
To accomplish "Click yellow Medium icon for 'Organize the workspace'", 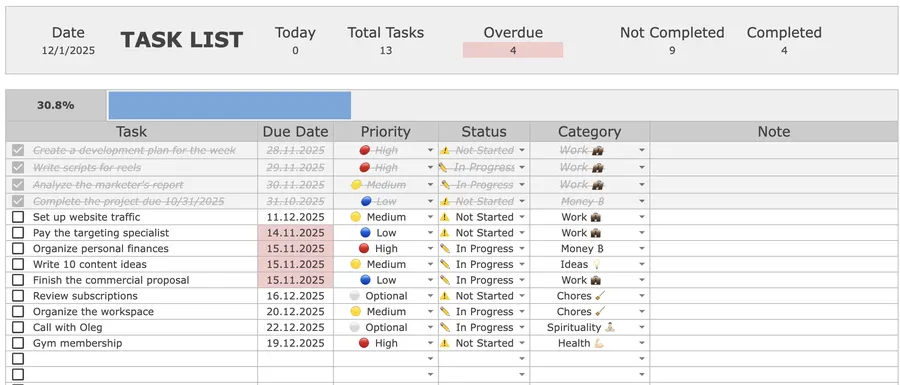I will (356, 312).
